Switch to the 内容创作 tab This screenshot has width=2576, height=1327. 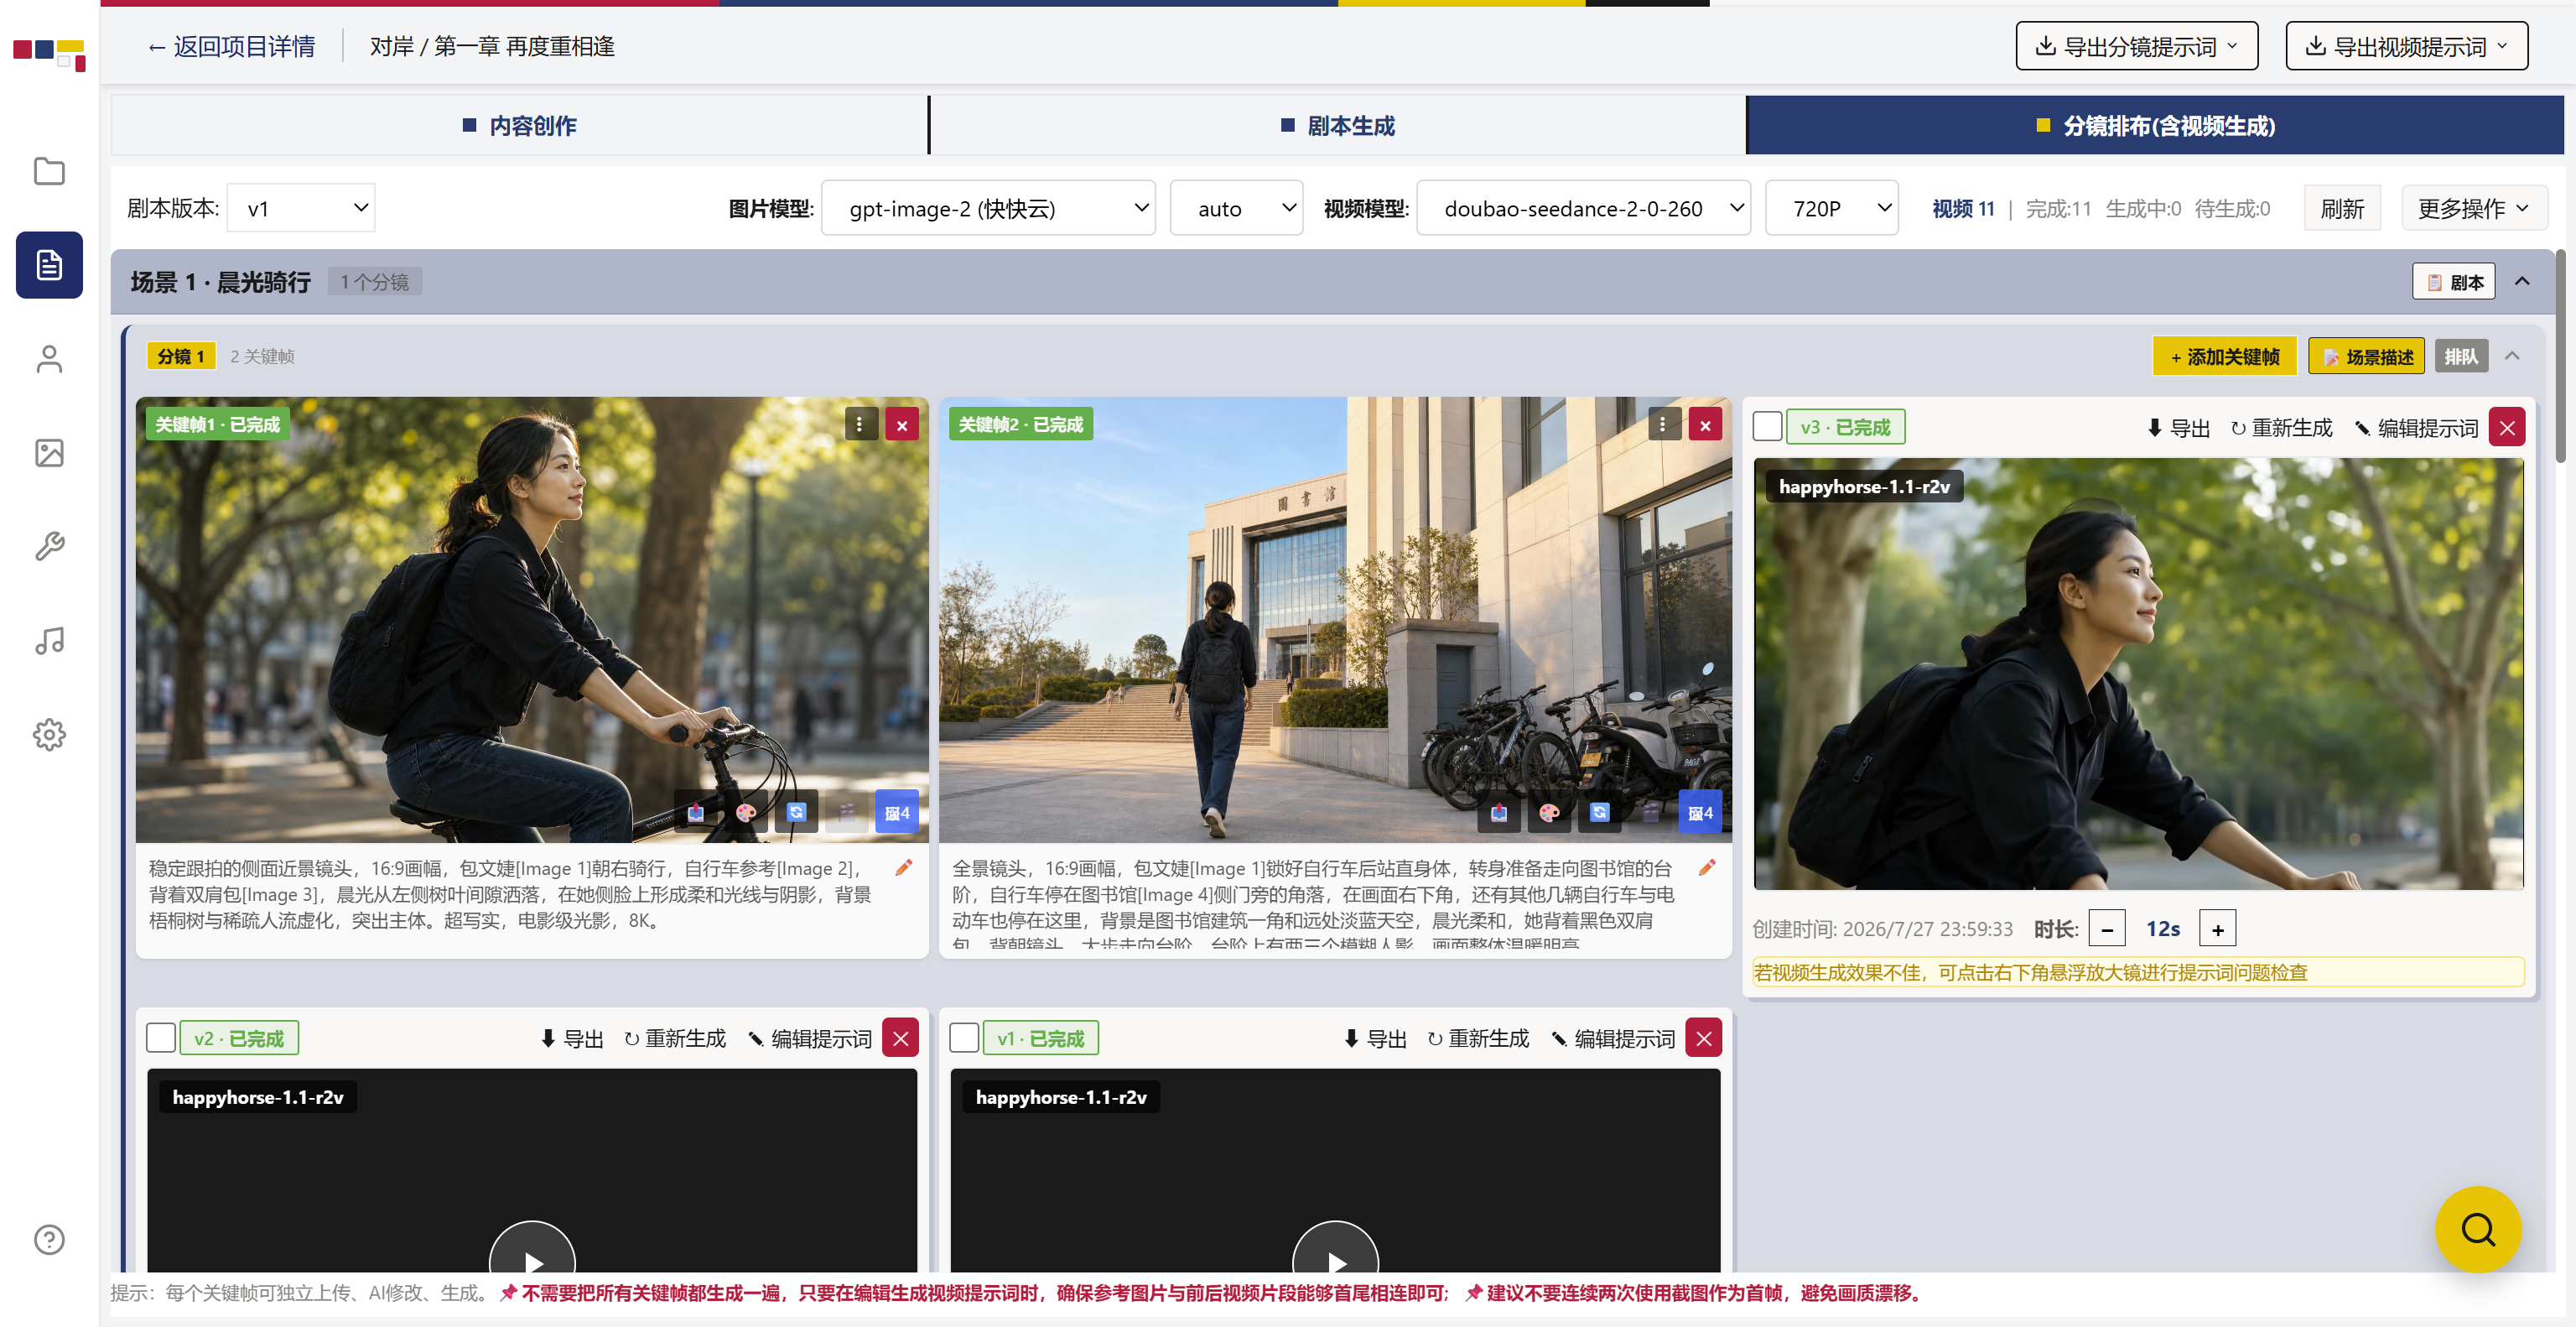(520, 125)
